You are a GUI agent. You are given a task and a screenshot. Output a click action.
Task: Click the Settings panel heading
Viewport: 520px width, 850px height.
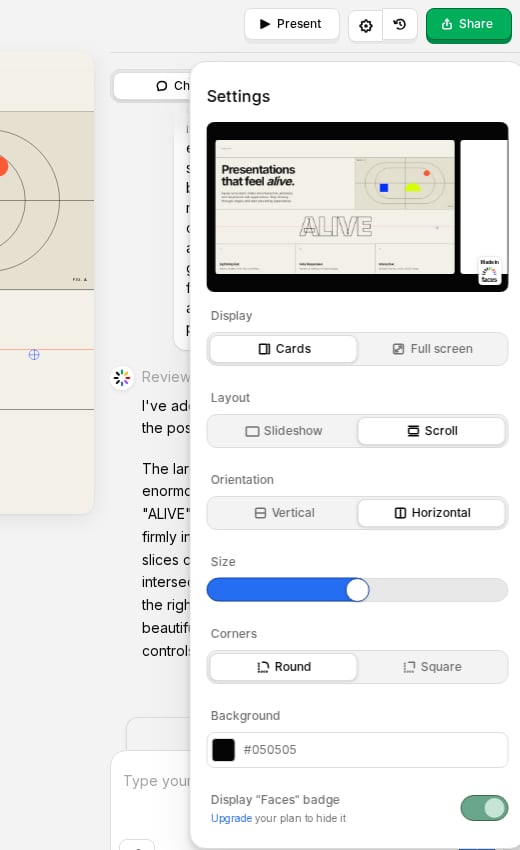pos(239,96)
